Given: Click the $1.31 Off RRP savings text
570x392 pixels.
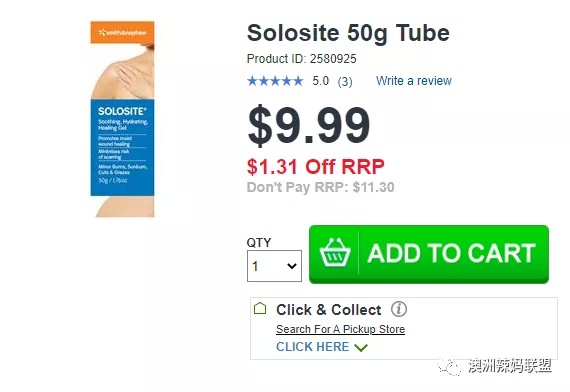Looking at the screenshot, I should 316,167.
